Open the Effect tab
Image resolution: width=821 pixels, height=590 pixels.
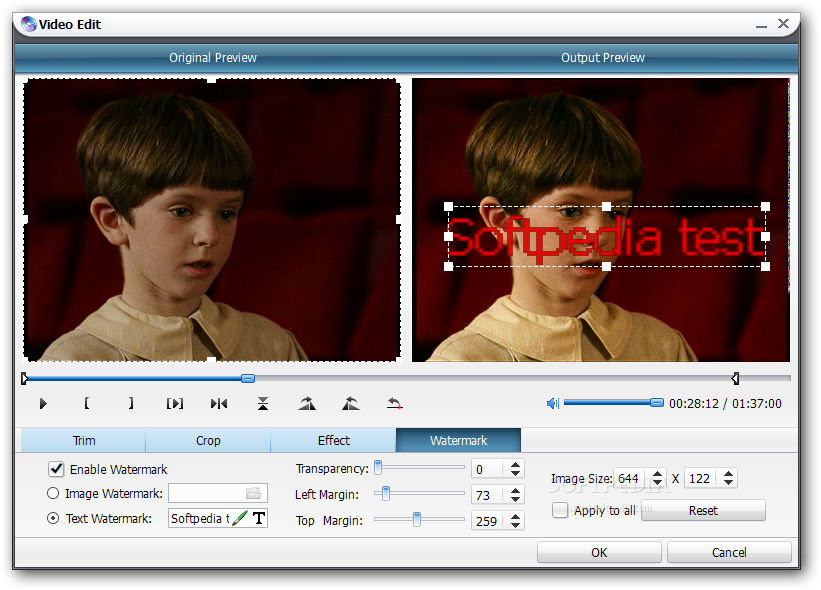click(x=334, y=440)
